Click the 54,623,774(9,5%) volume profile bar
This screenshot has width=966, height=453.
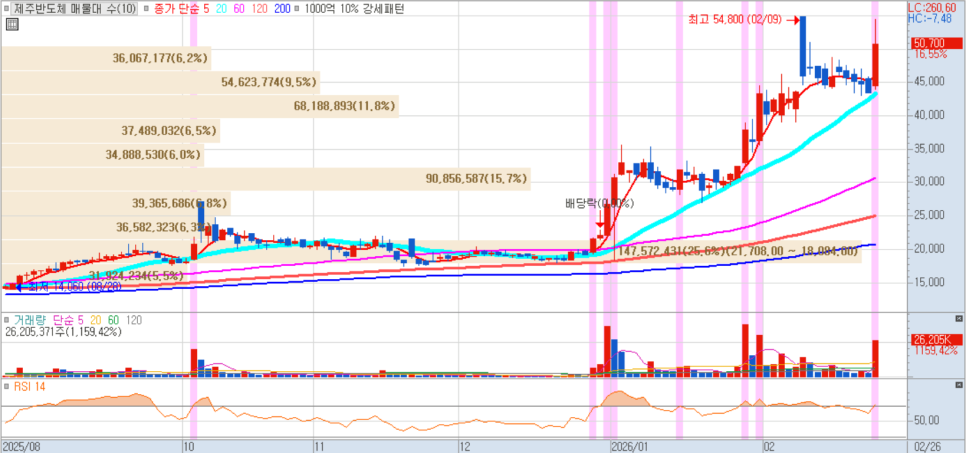coord(160,82)
